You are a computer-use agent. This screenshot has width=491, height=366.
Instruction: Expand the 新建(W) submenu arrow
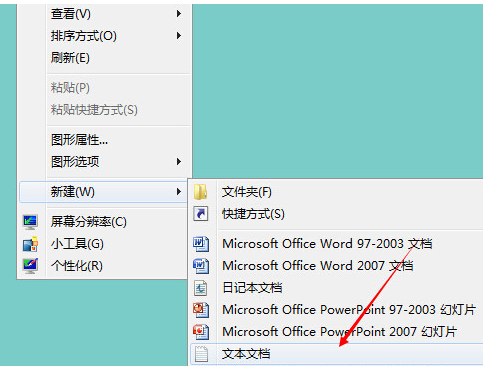(x=179, y=192)
